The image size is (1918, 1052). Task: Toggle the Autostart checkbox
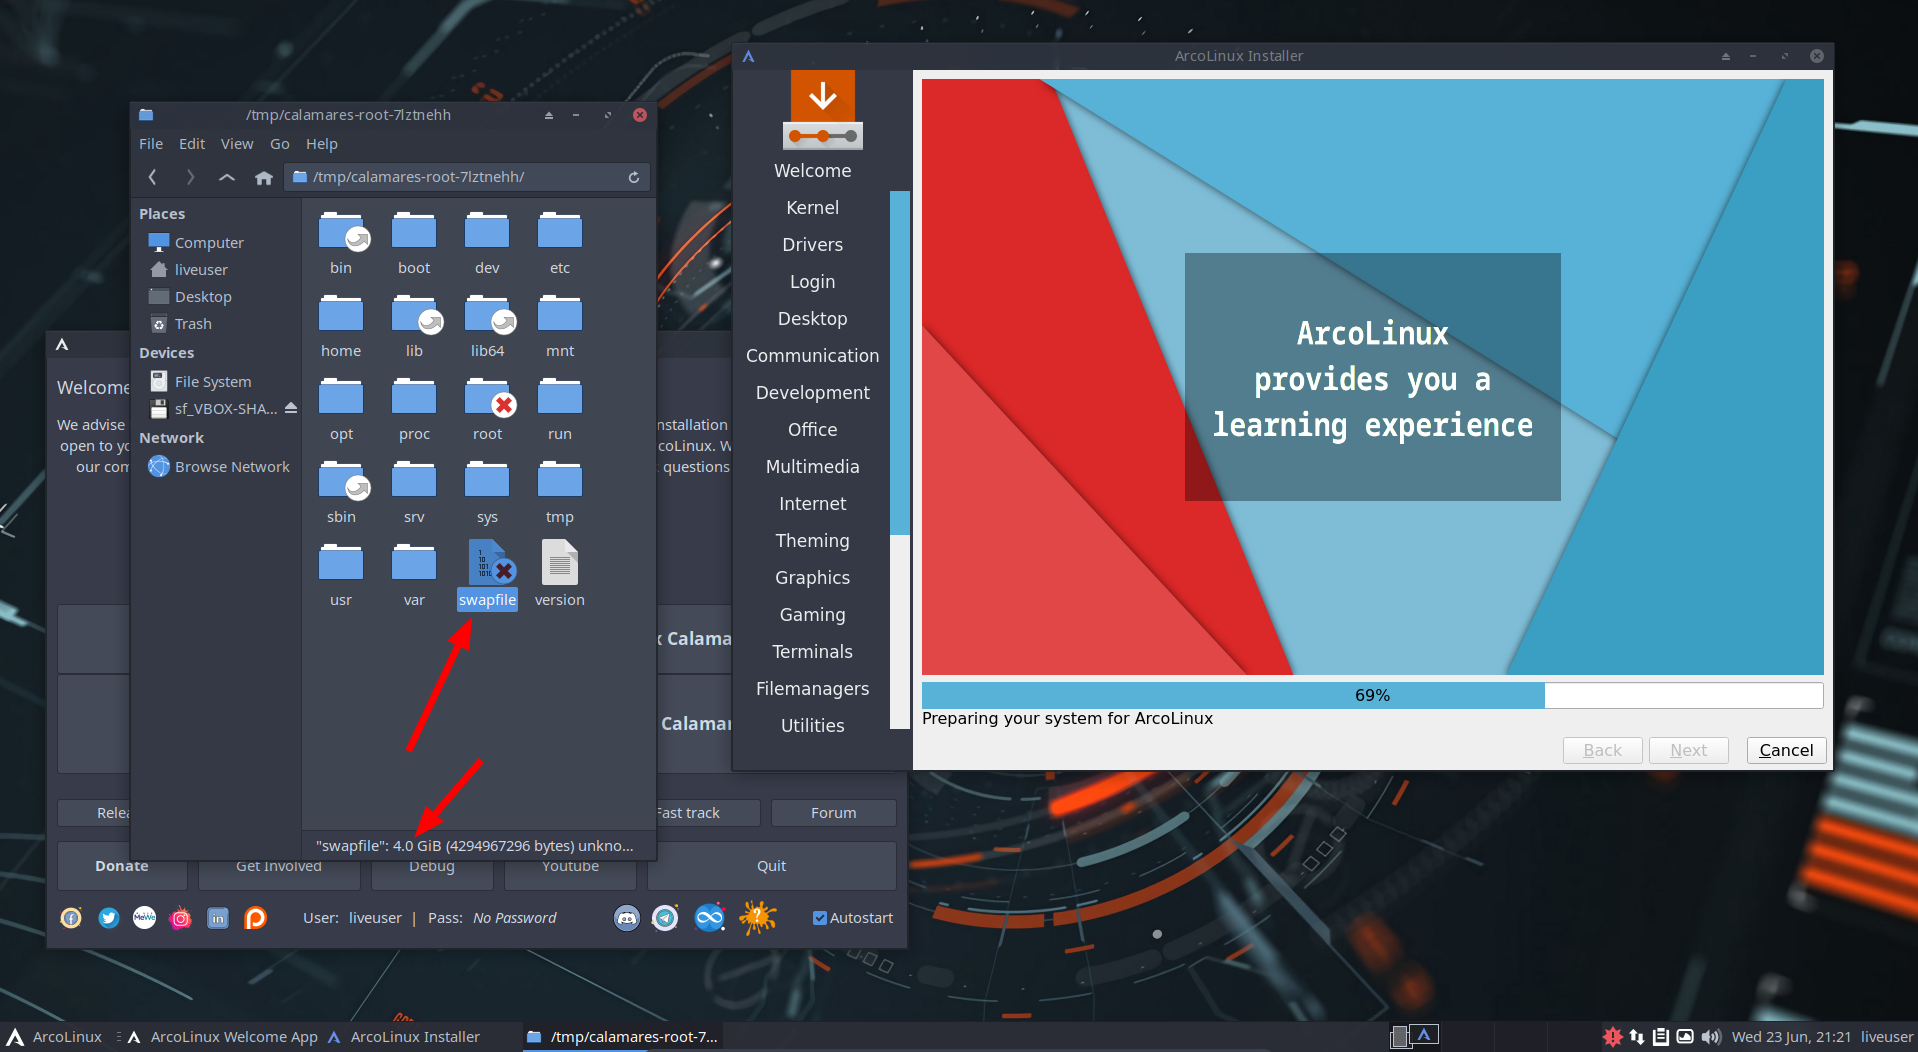point(820,918)
